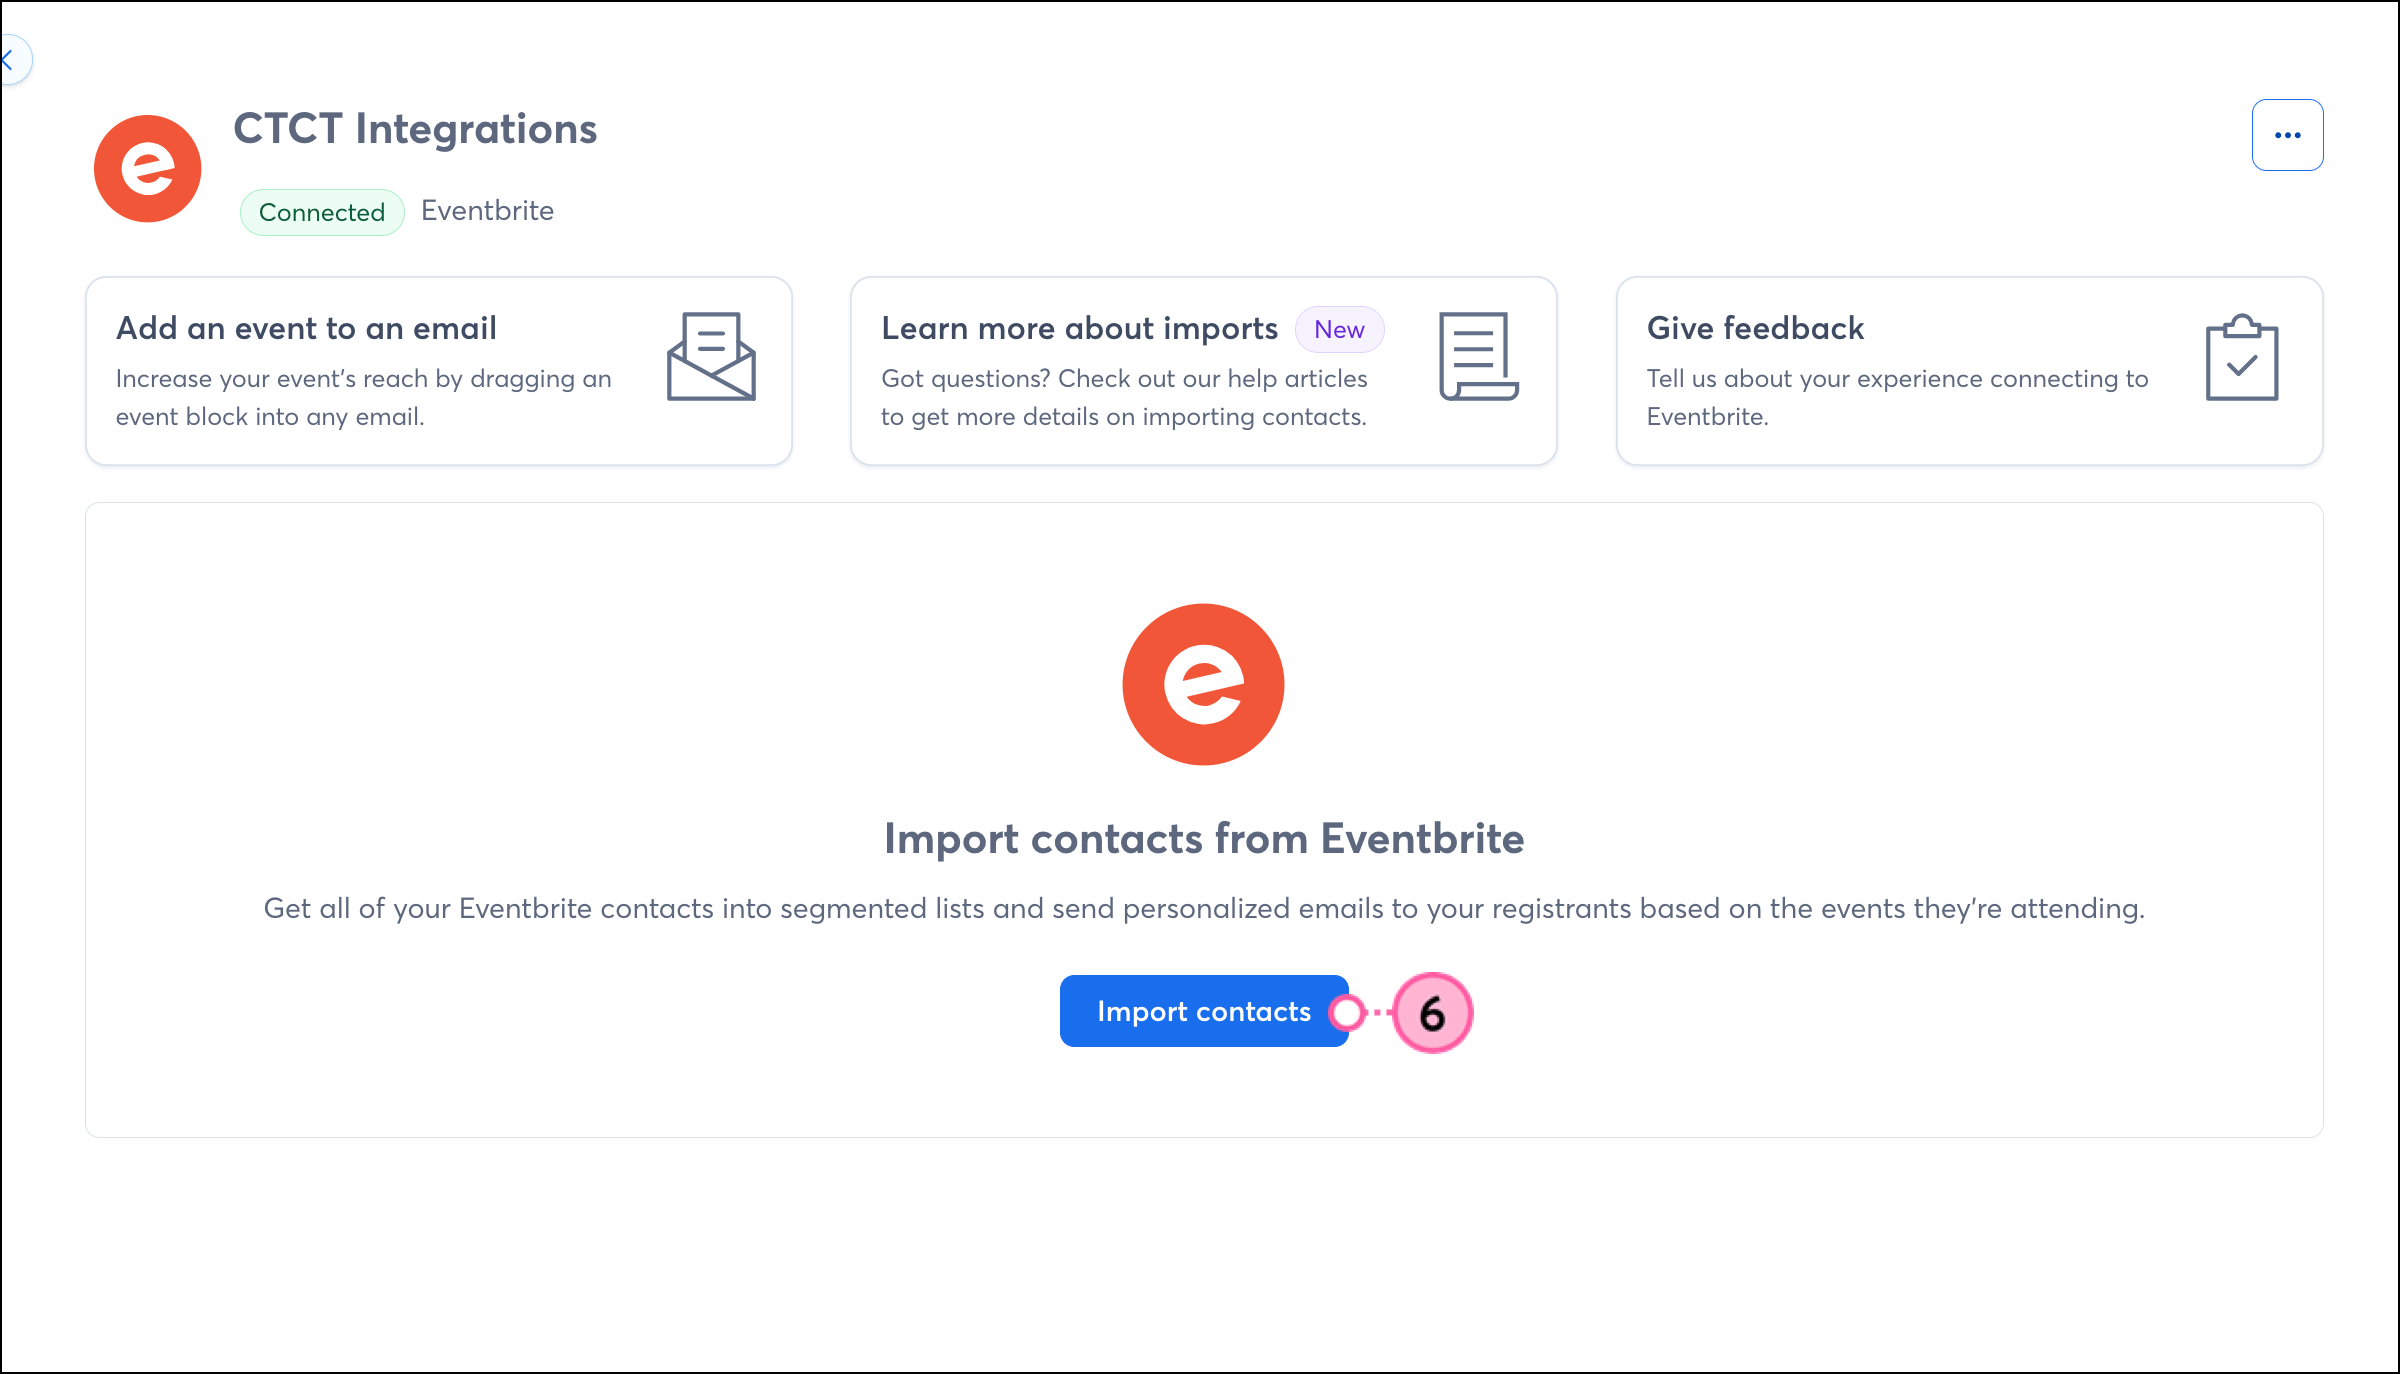
Task: Click the large central Eventbrite logo
Action: pyautogui.click(x=1203, y=684)
